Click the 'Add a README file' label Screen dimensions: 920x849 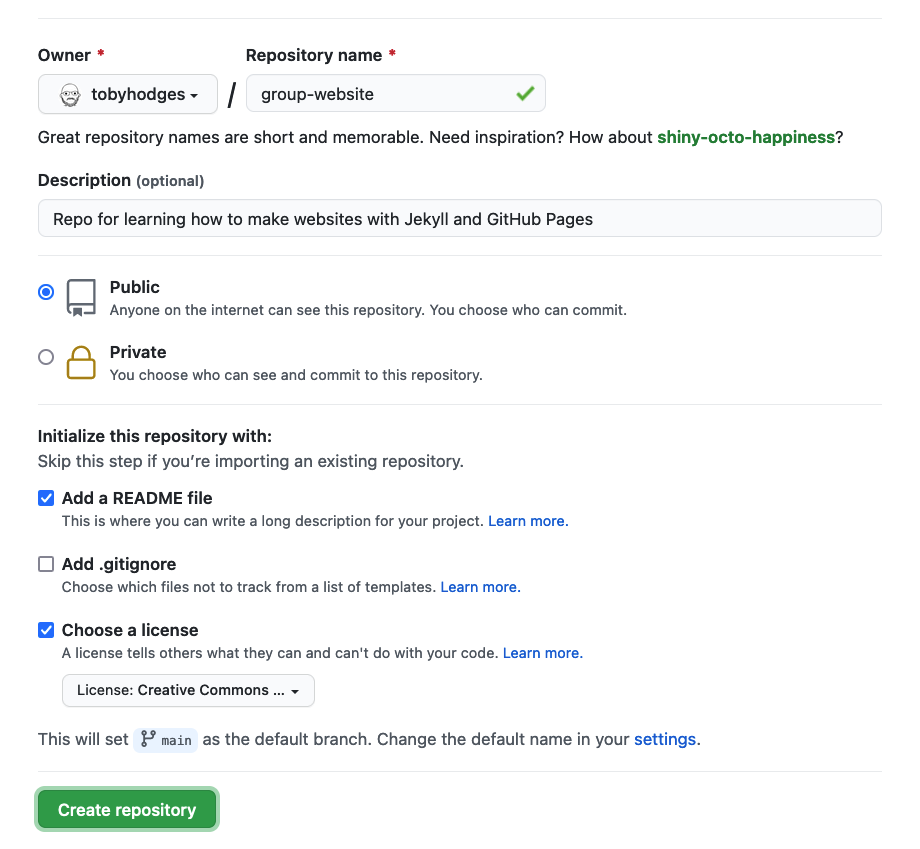point(137,498)
